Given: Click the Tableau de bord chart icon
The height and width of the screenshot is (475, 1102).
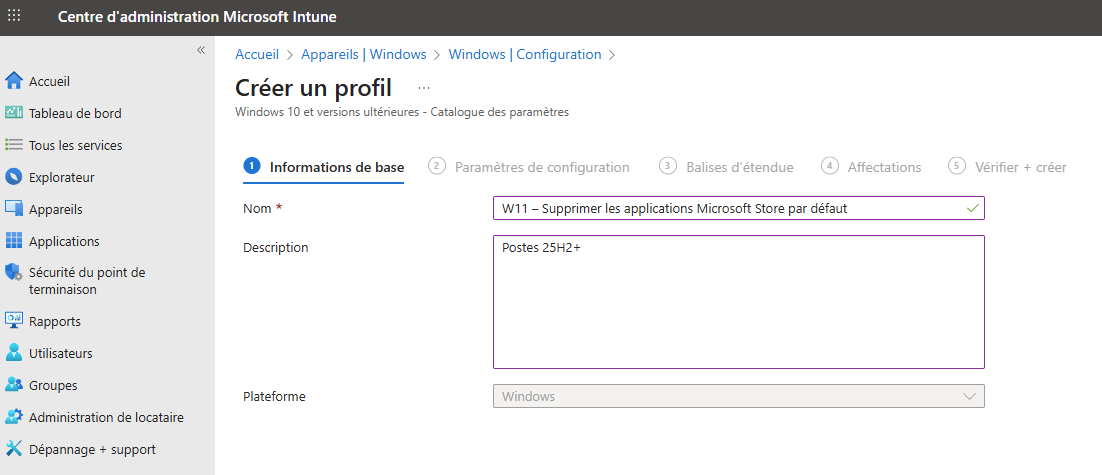Looking at the screenshot, I should click(x=14, y=113).
